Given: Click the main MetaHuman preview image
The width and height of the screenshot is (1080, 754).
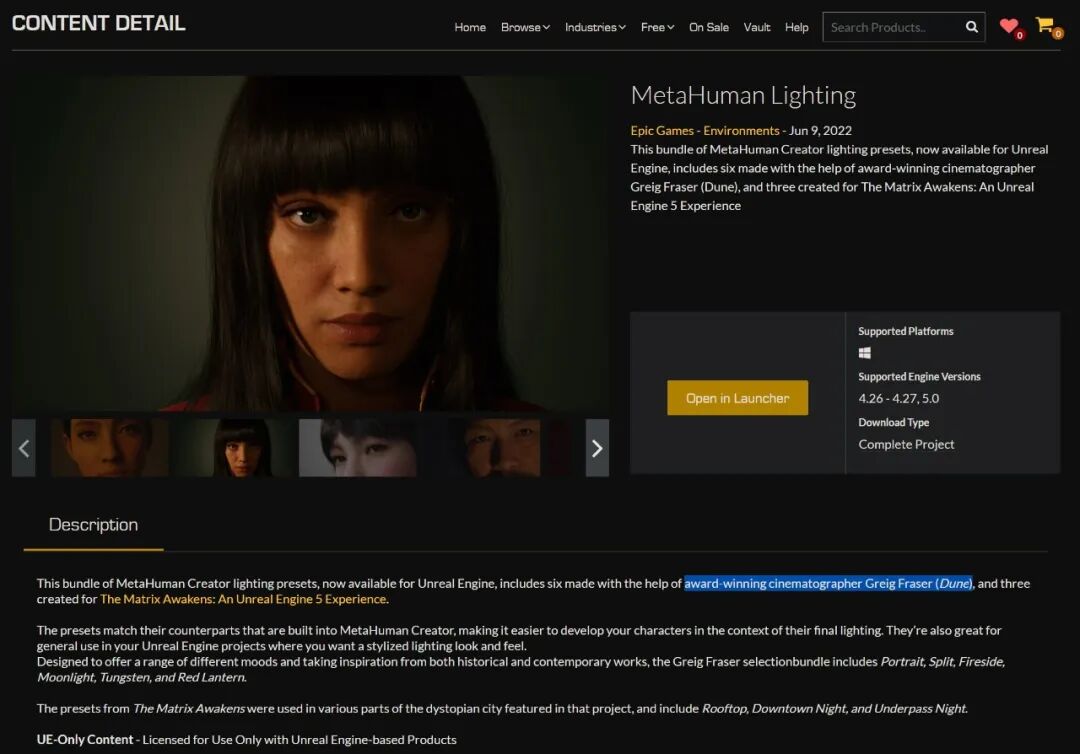Looking at the screenshot, I should (310, 243).
